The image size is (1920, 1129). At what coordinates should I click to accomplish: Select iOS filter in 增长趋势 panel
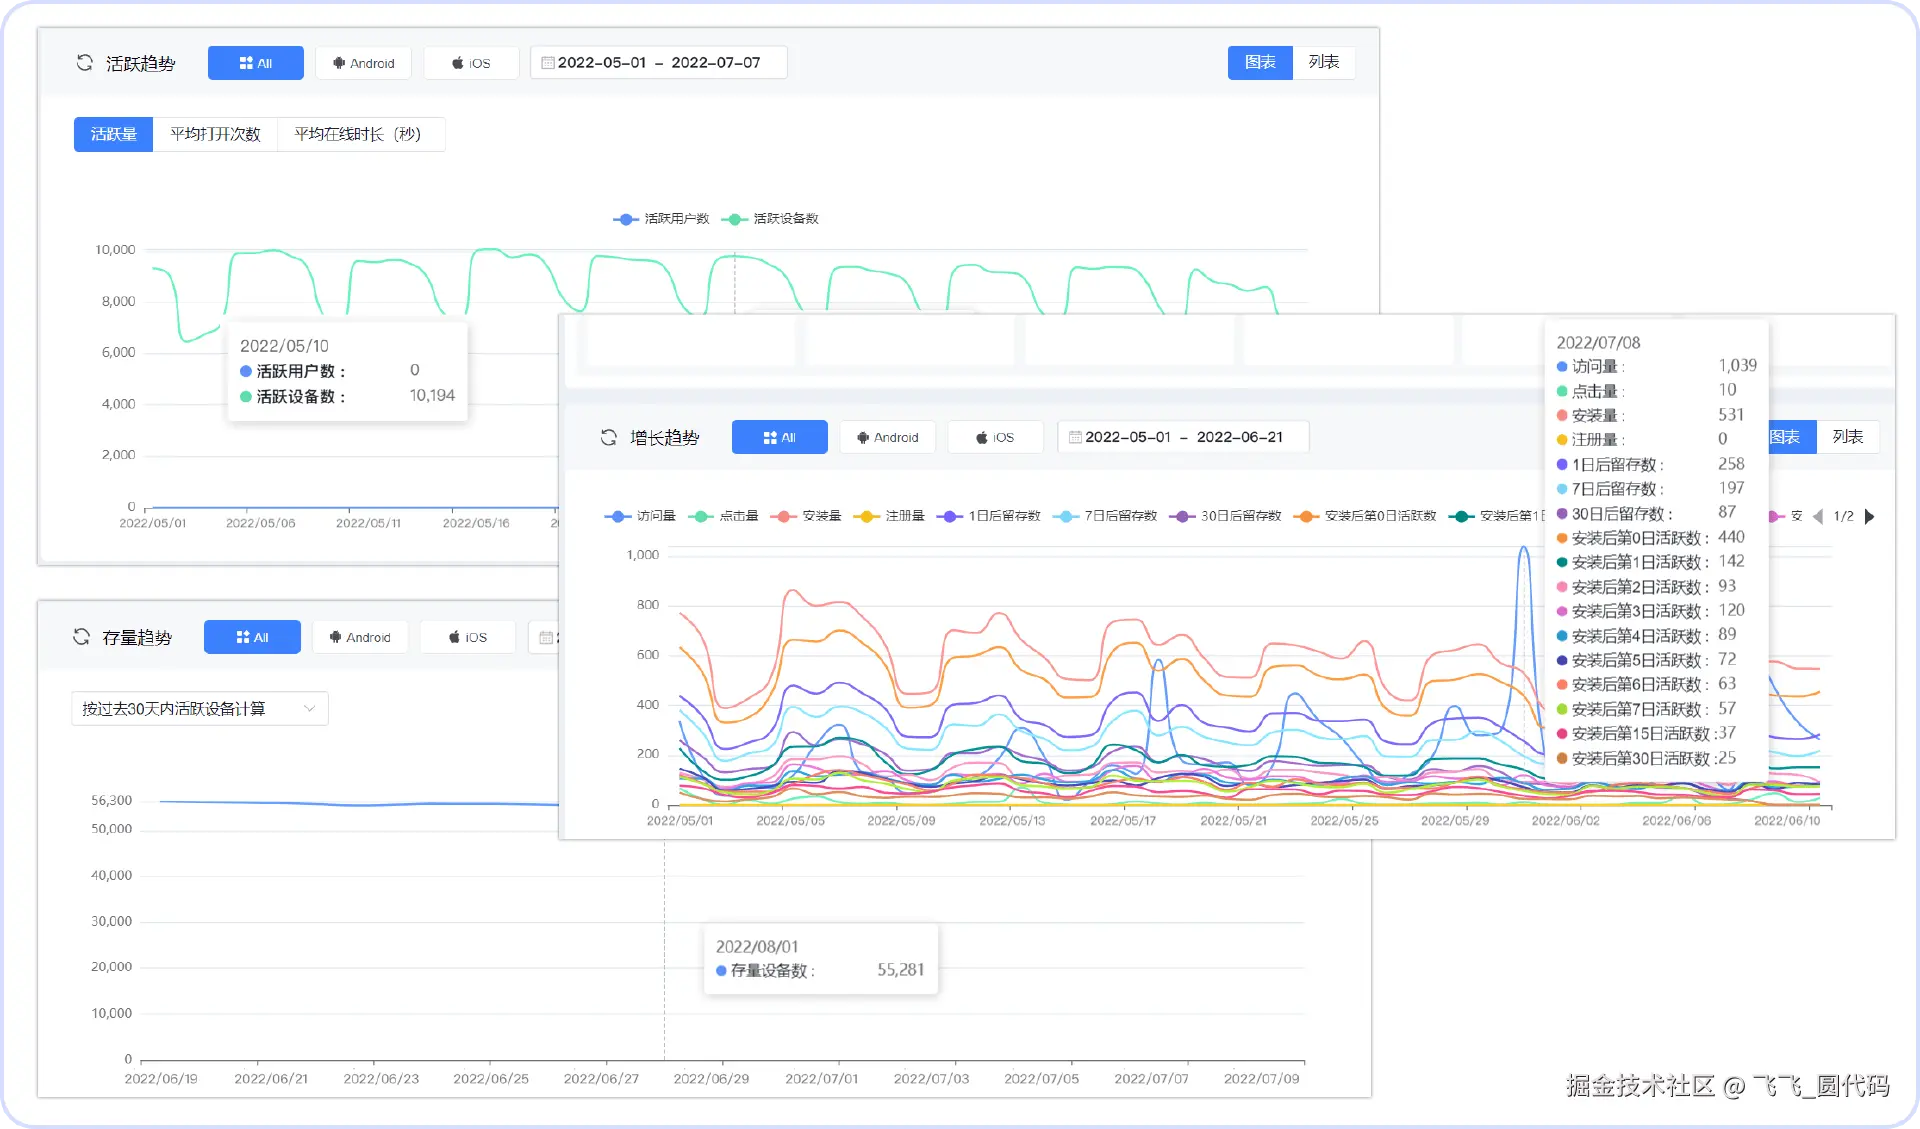click(x=995, y=438)
